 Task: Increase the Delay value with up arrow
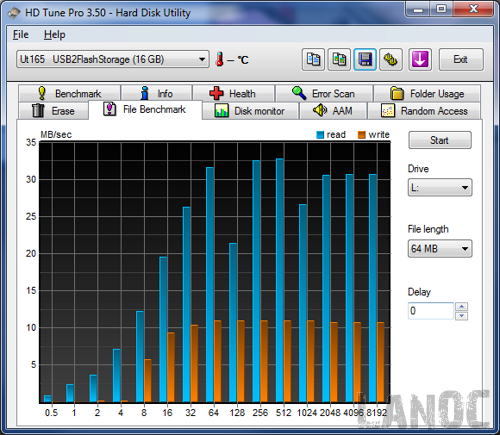tap(461, 306)
